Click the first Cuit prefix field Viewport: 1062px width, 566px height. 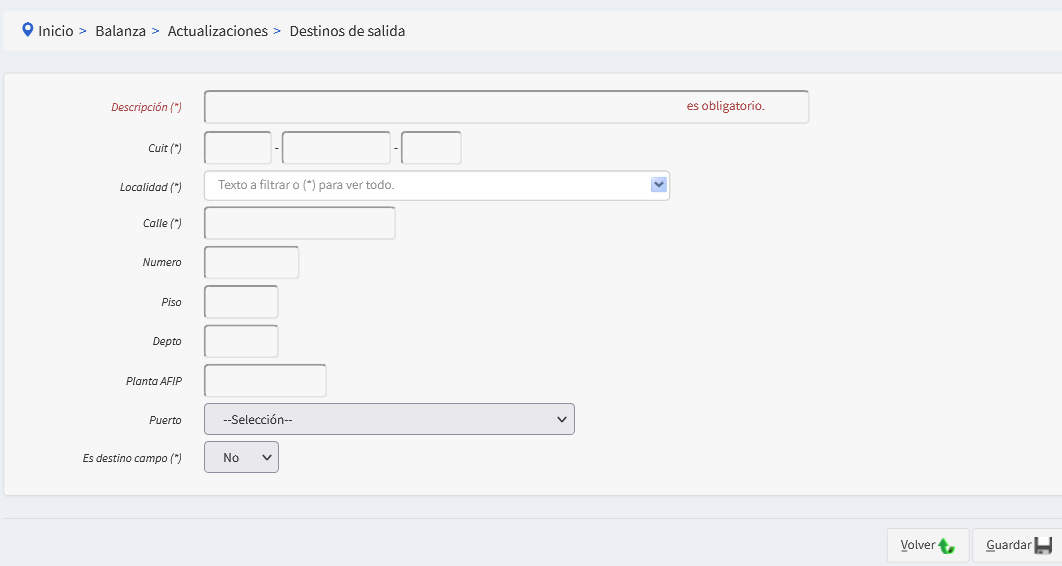click(238, 148)
